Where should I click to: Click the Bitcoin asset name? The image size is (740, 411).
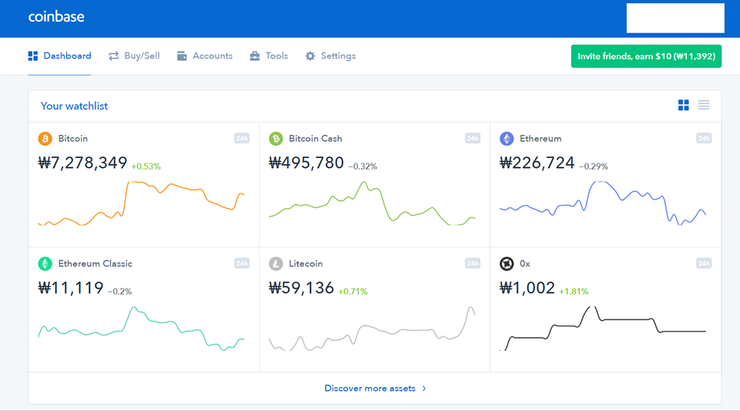click(73, 139)
